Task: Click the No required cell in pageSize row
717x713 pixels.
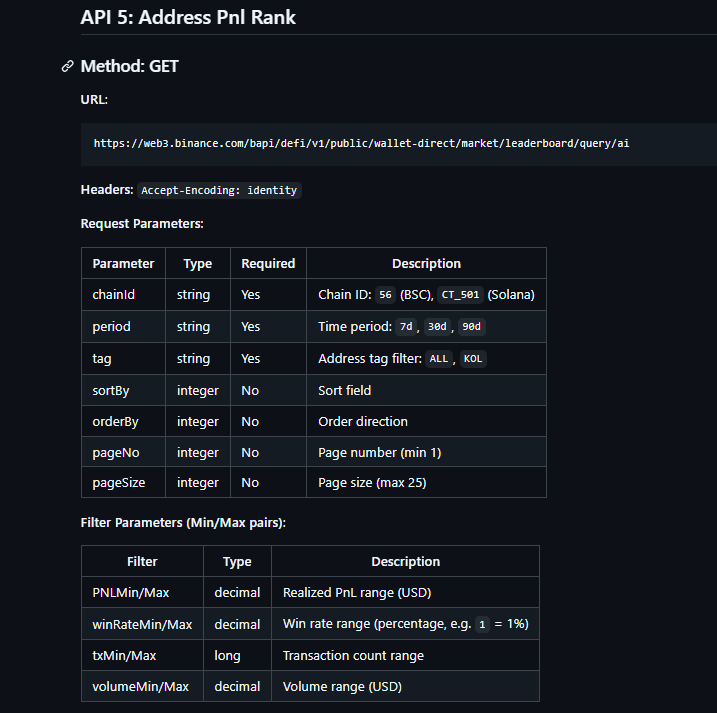Action: coord(268,482)
